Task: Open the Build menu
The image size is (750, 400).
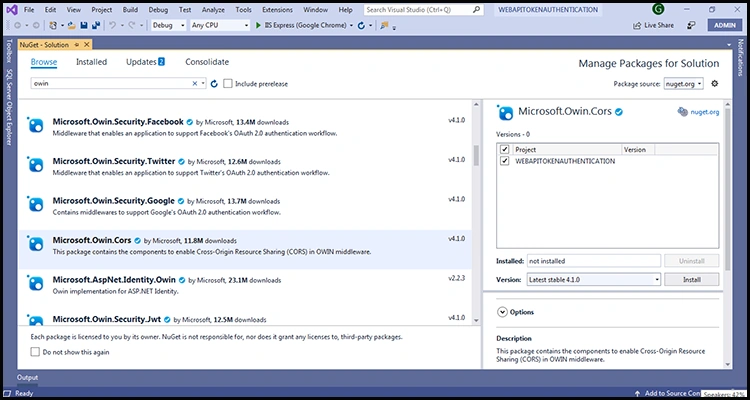Action: pos(130,10)
